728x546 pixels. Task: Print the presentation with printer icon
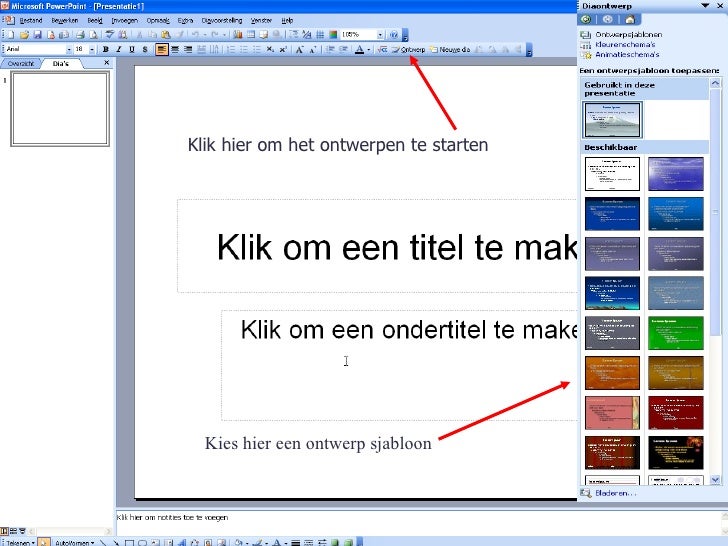80,35
